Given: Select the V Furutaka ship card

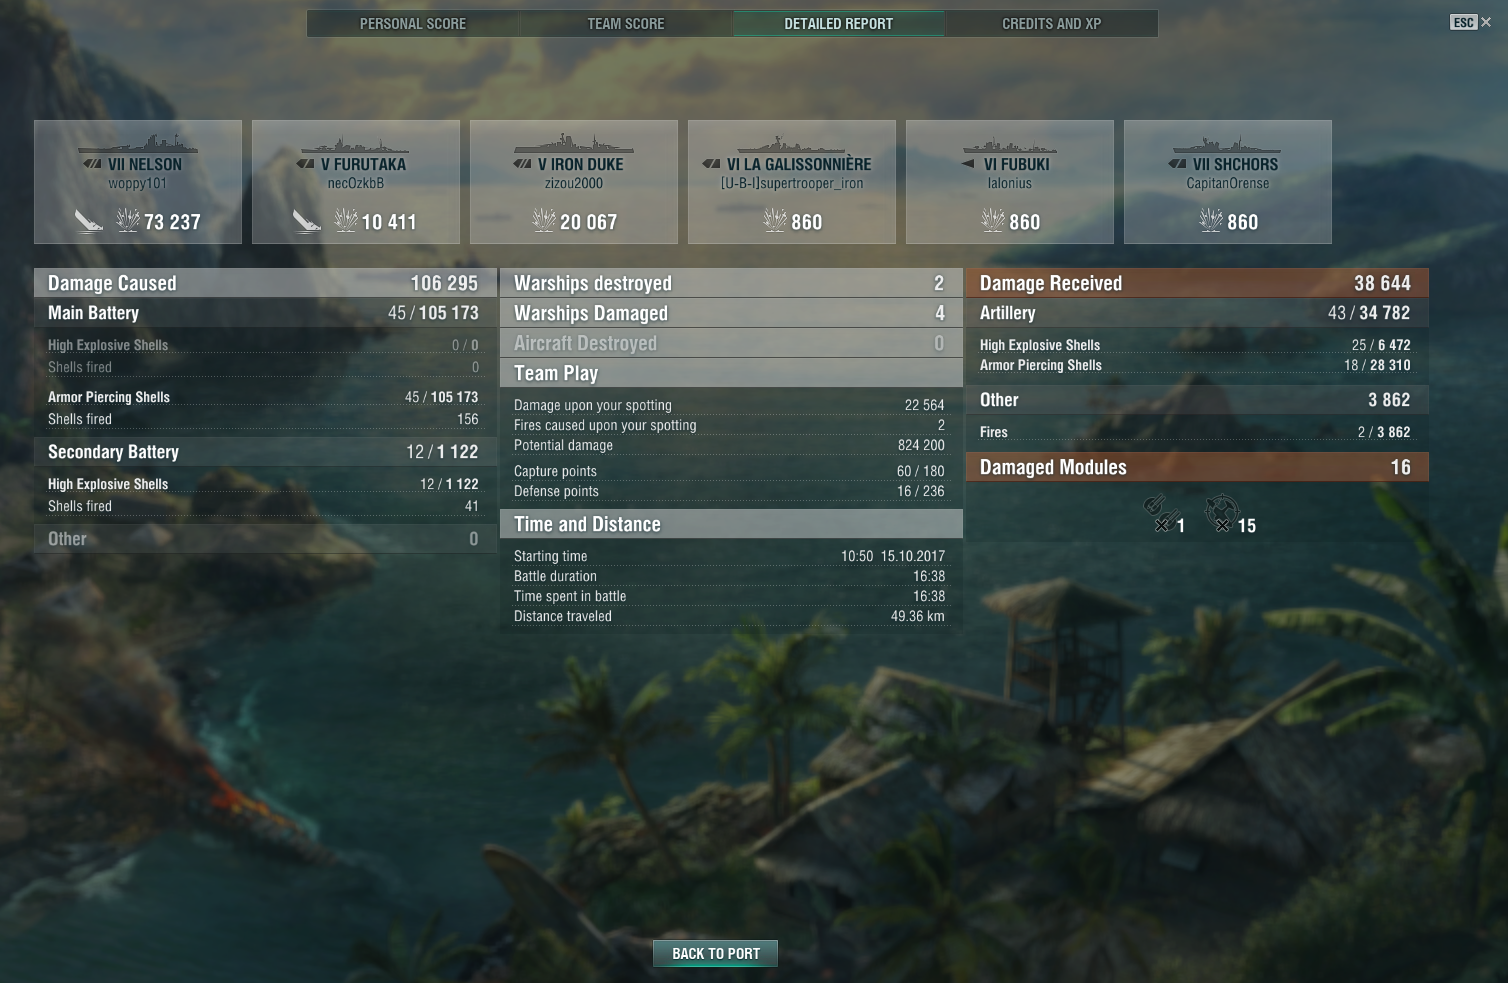Looking at the screenshot, I should tap(356, 182).
